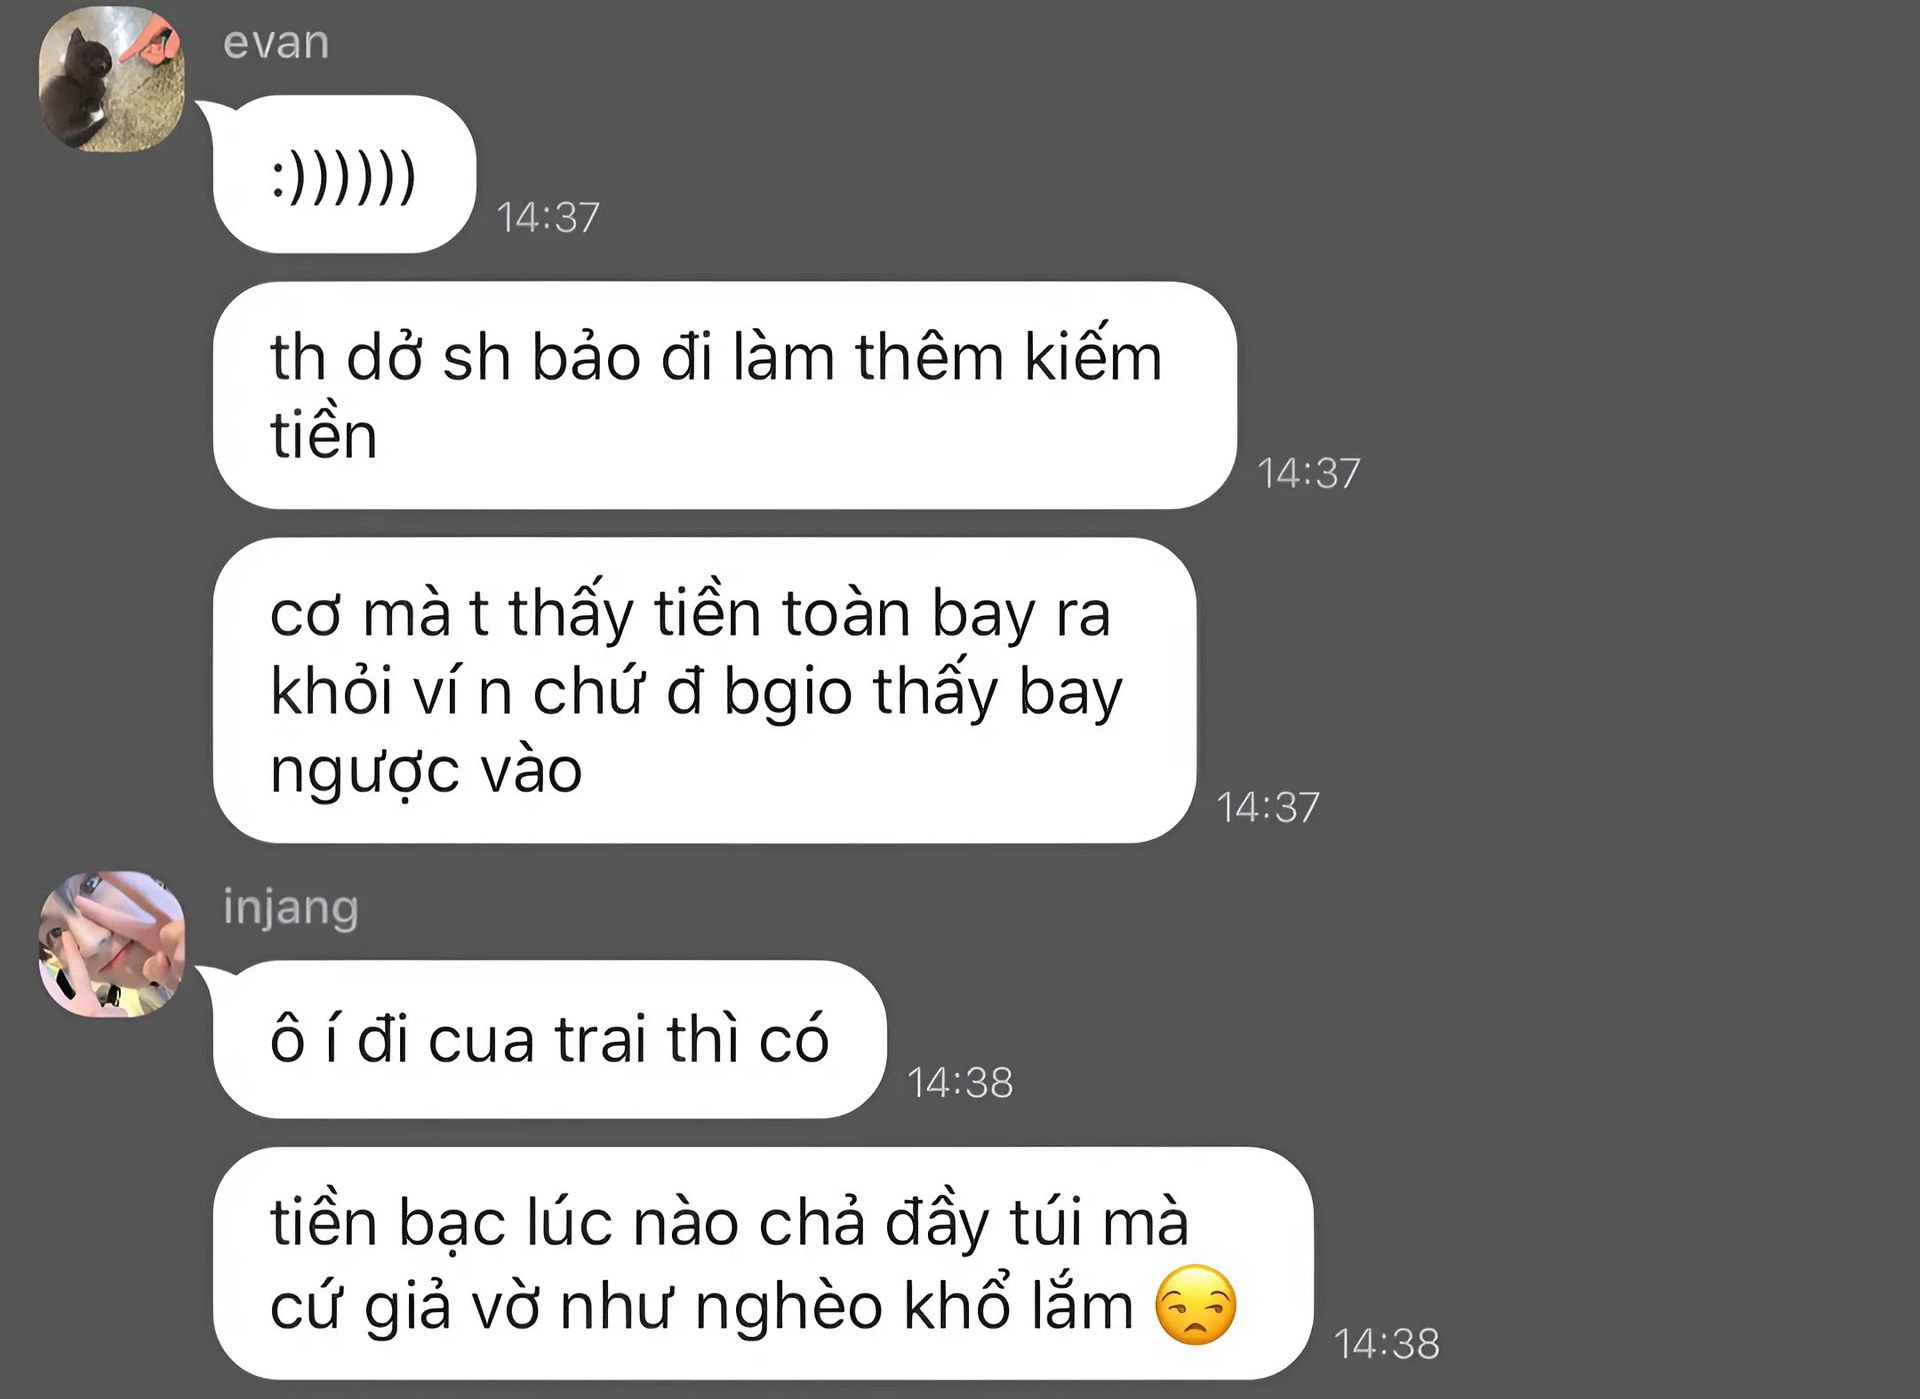
Task: Select the ':))))))' smiley message bubble
Action: (344, 174)
